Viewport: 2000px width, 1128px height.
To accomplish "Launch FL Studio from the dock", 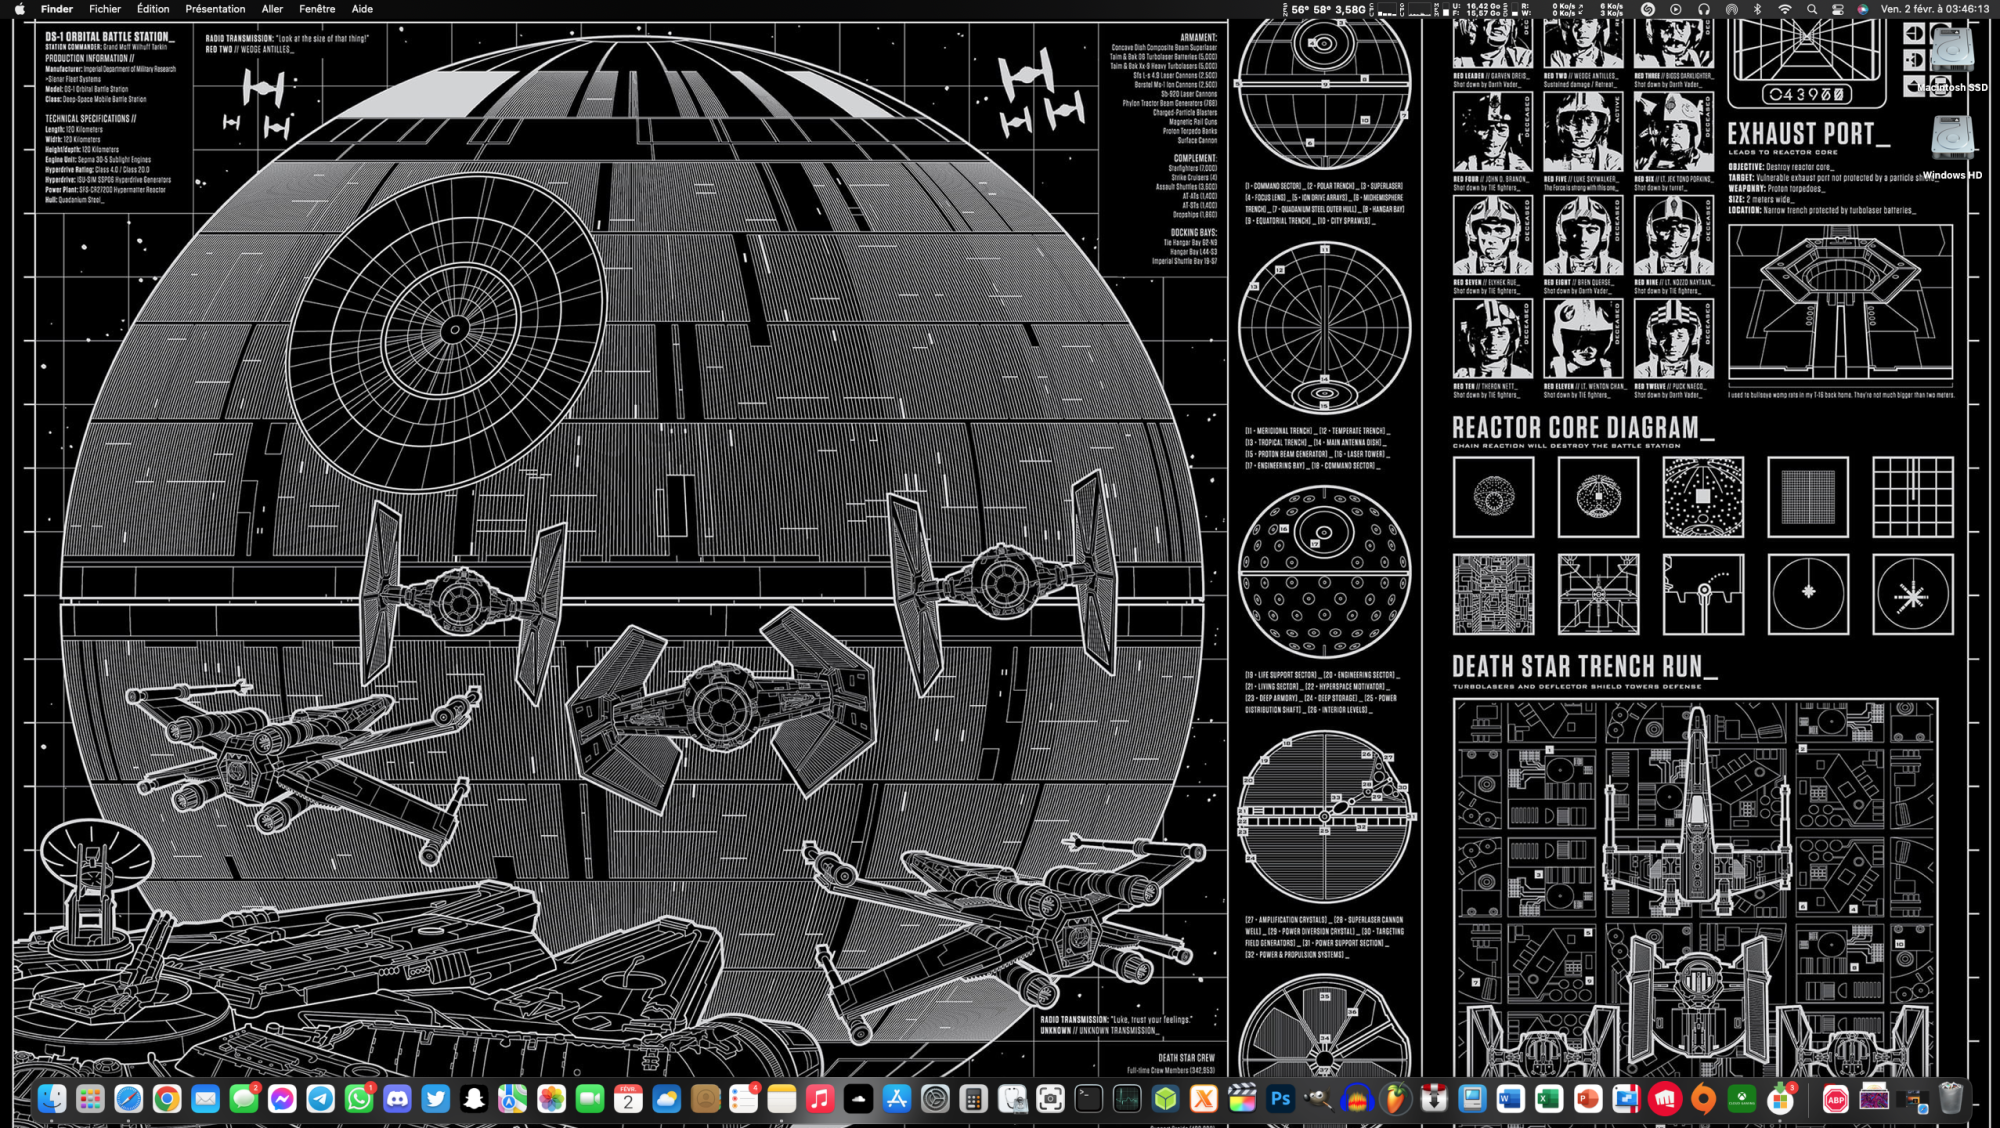I will tap(1395, 1100).
